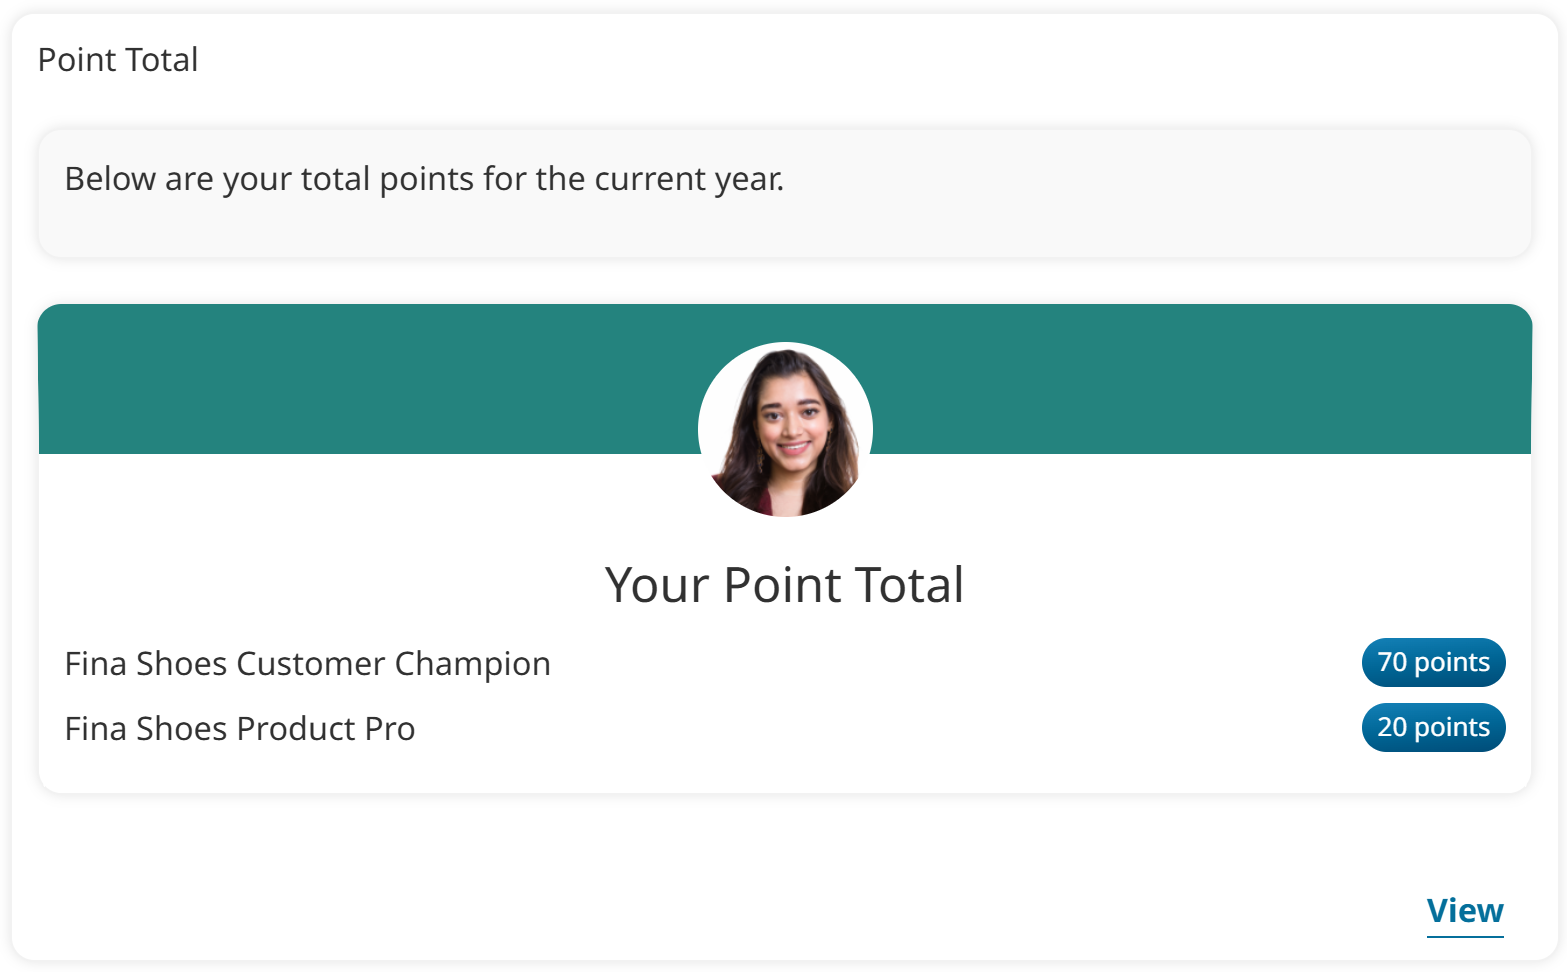Open details via the View link
Screen dimensions: 1567x972
coord(1464,911)
